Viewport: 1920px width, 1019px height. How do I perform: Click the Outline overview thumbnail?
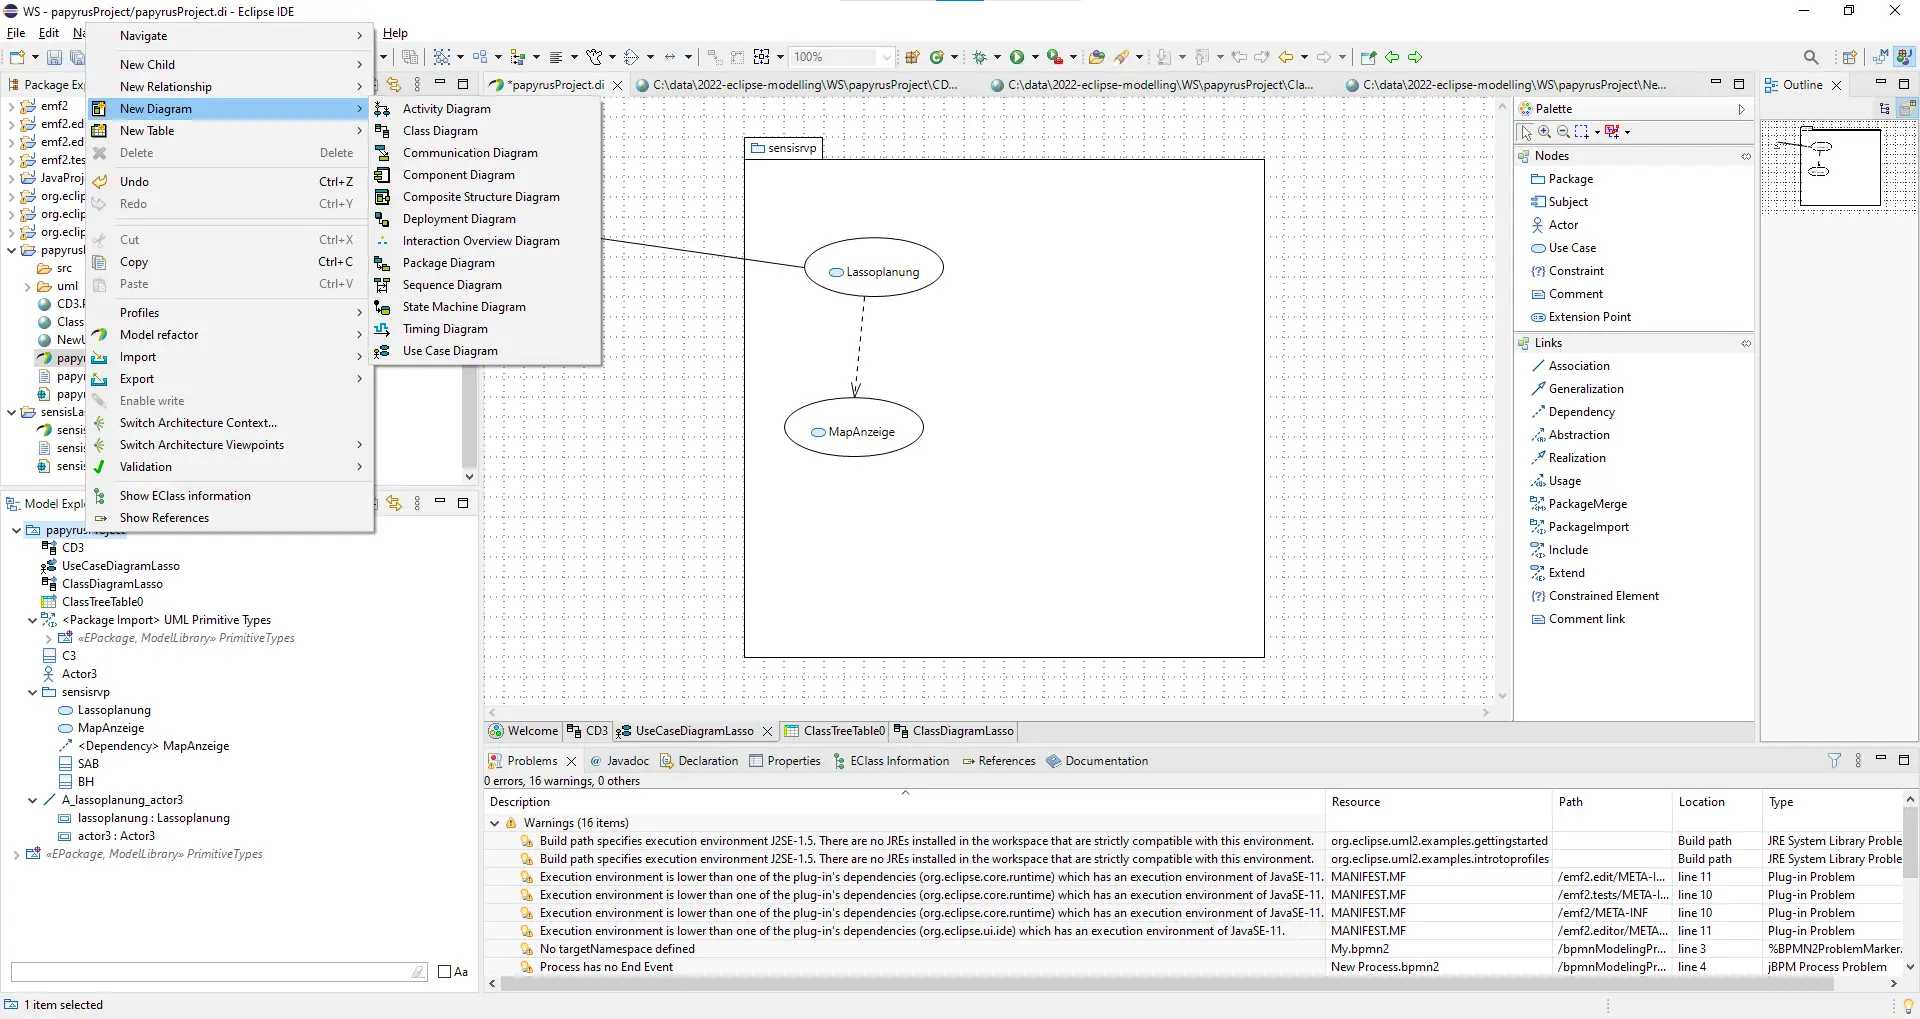click(1839, 166)
